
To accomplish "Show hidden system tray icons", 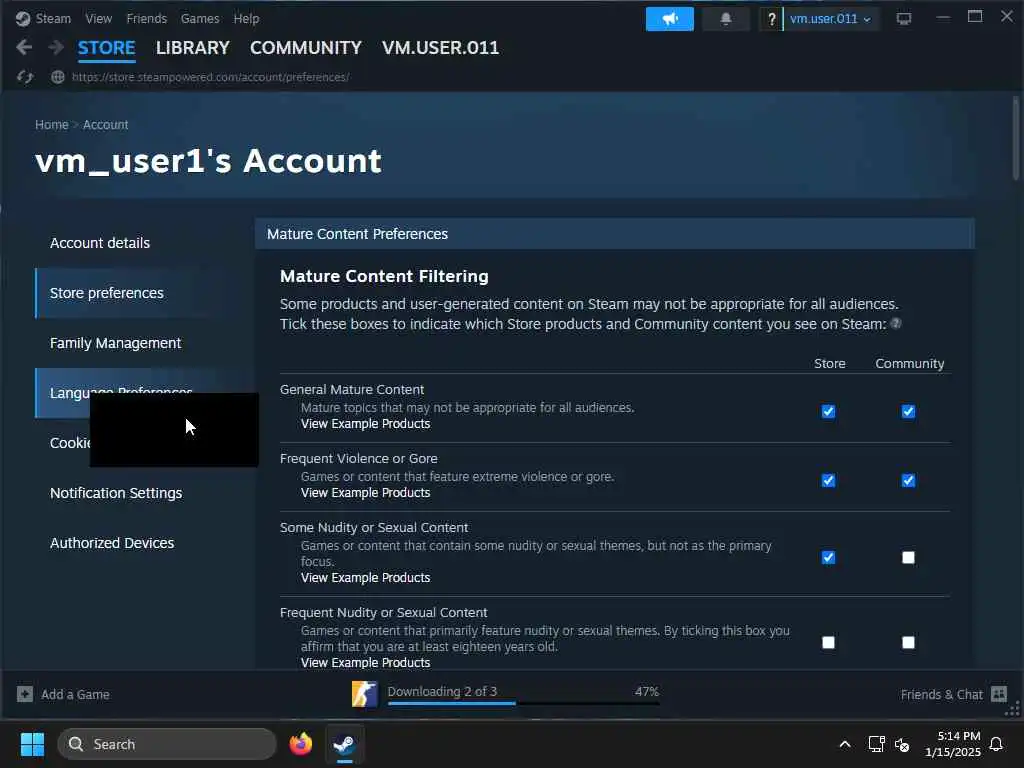I will click(x=844, y=744).
